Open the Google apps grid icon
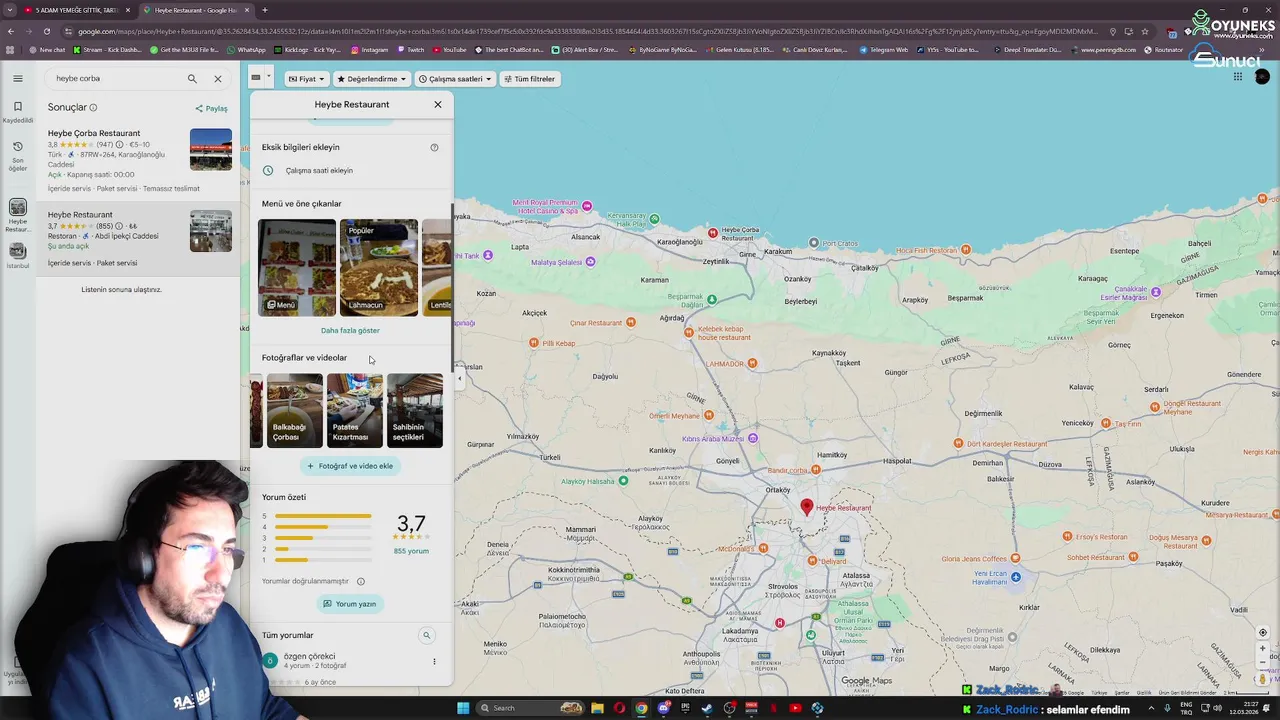 pos(1238,77)
